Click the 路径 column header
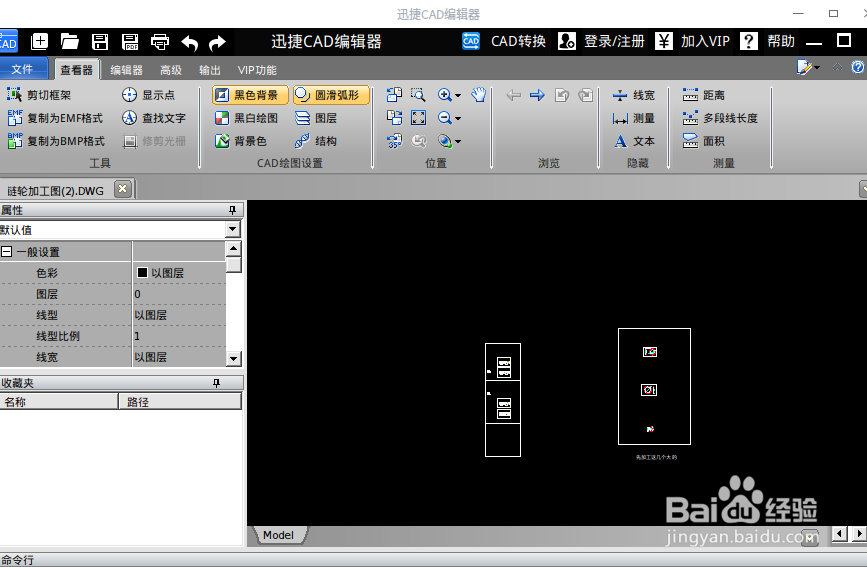This screenshot has width=867, height=567. click(x=180, y=402)
